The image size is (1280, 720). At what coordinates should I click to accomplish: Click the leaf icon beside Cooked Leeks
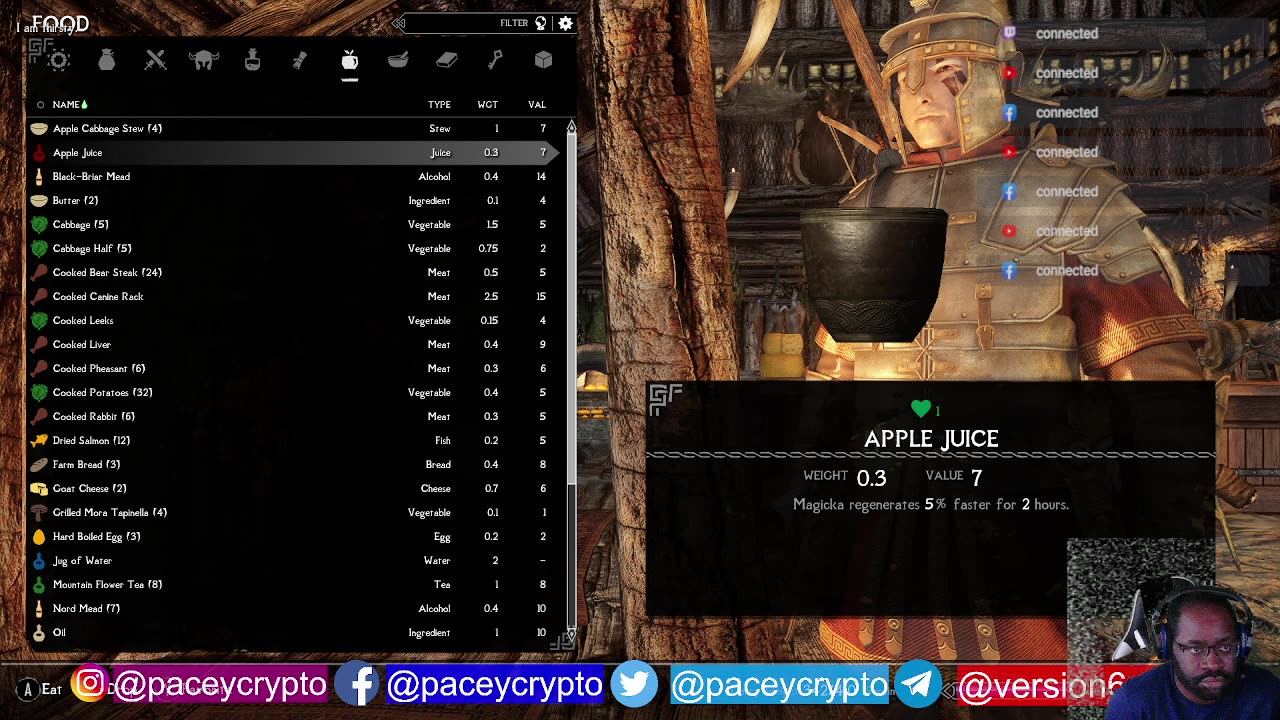(x=39, y=320)
